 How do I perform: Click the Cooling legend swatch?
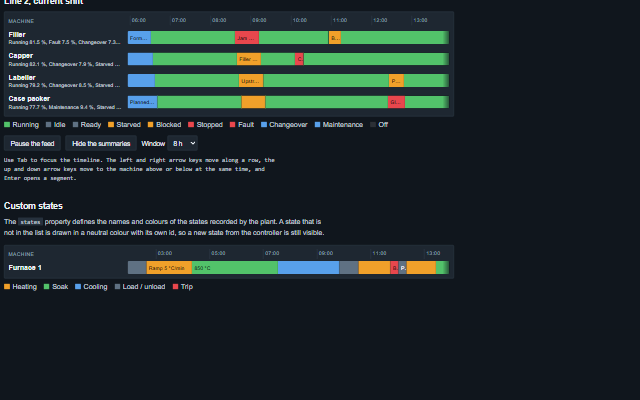(x=78, y=287)
